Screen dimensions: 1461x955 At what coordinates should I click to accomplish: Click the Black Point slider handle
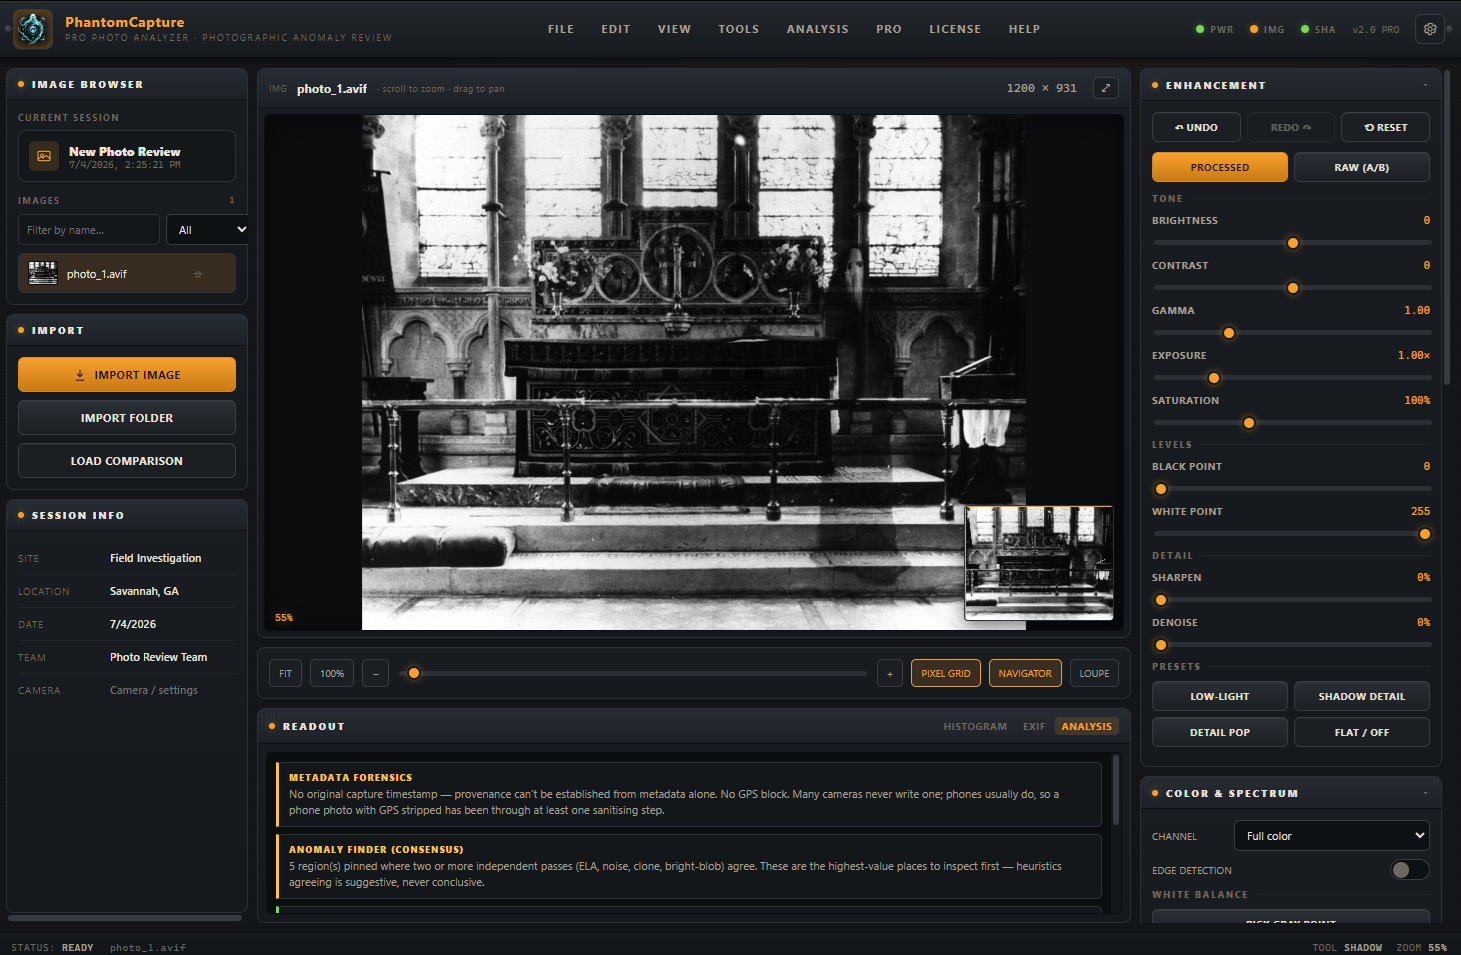[1161, 489]
